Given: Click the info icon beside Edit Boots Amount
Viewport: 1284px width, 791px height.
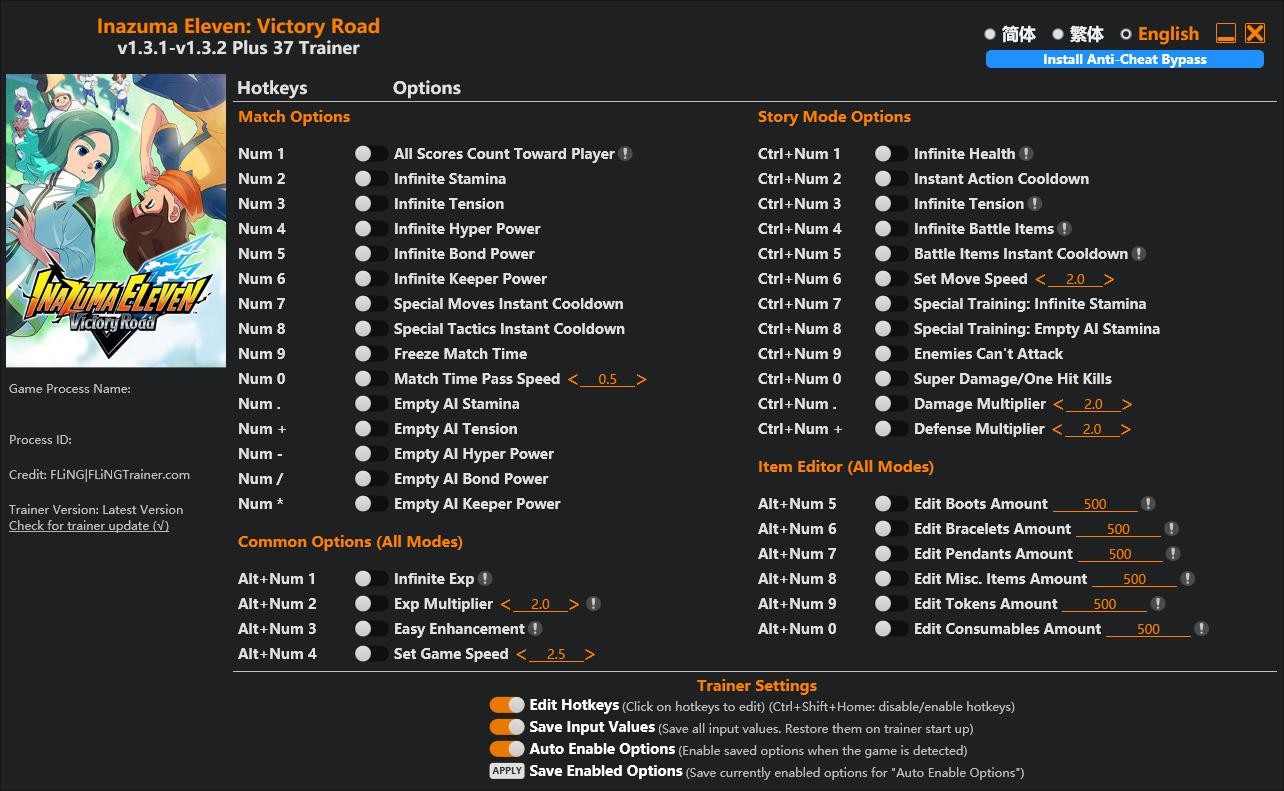Looking at the screenshot, I should 1148,504.
